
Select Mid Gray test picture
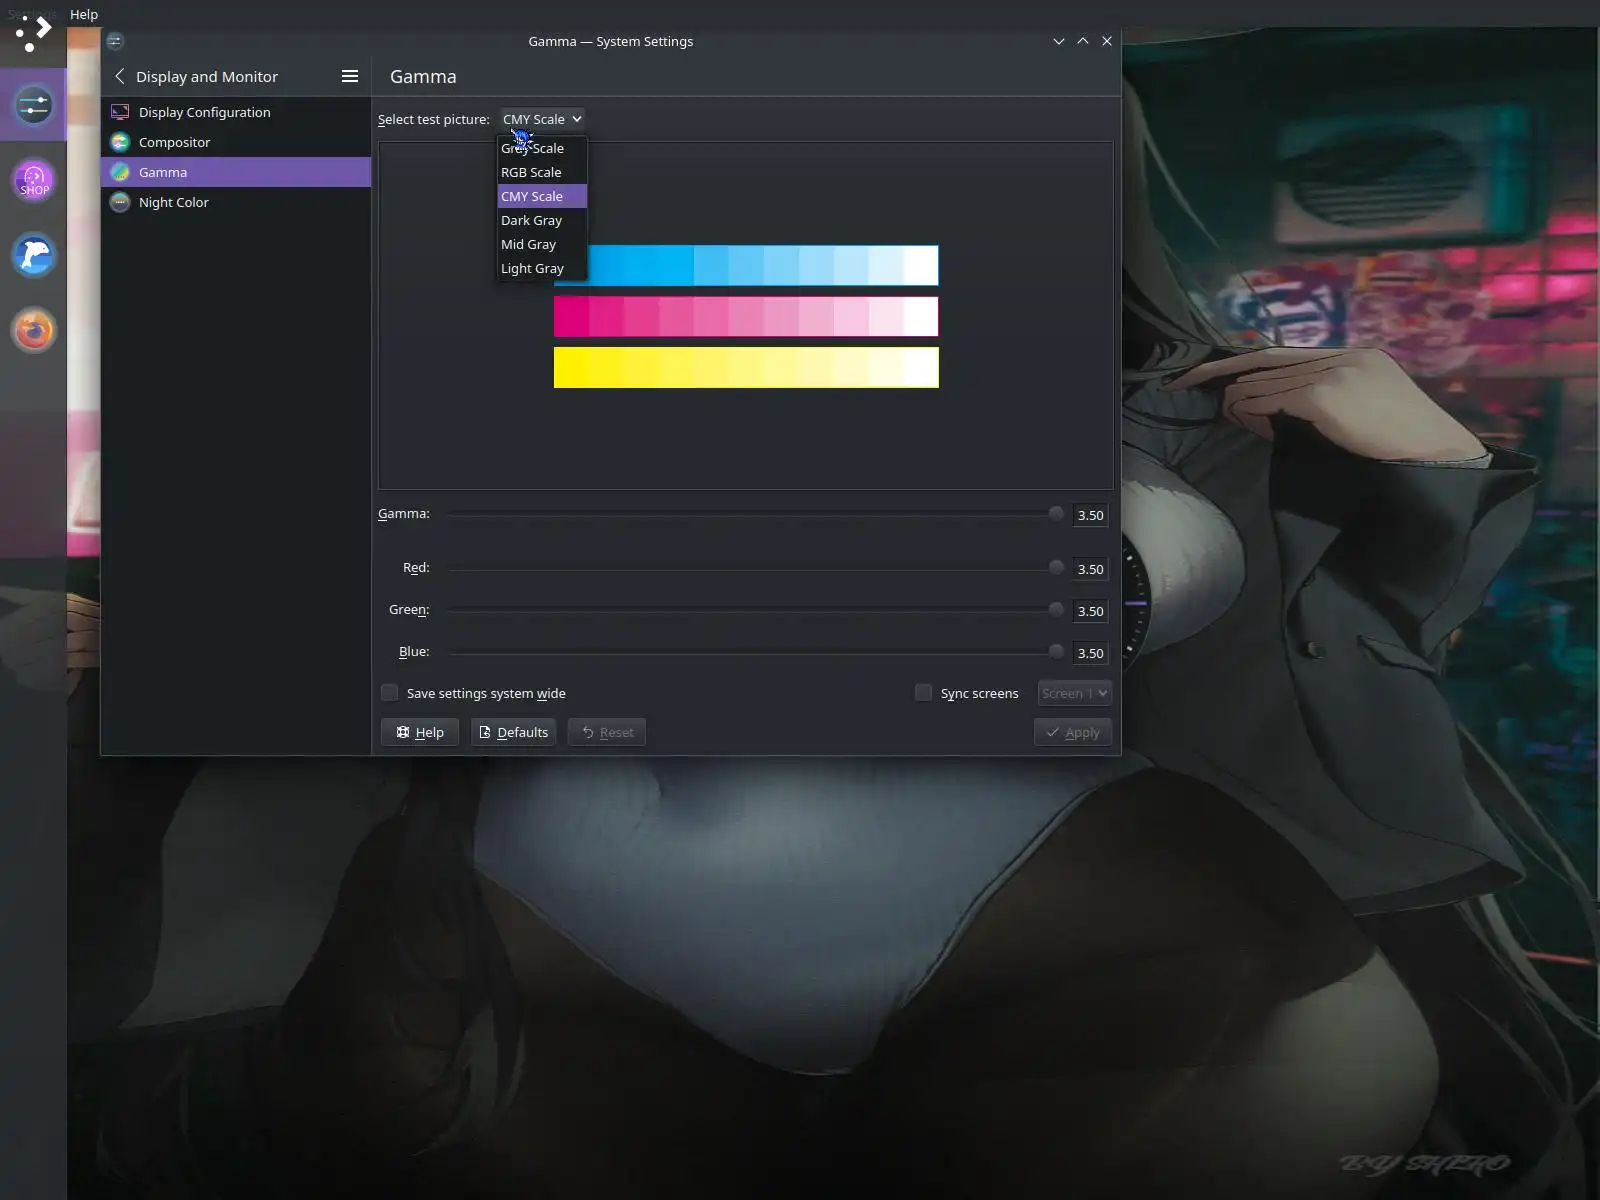[x=542, y=244]
